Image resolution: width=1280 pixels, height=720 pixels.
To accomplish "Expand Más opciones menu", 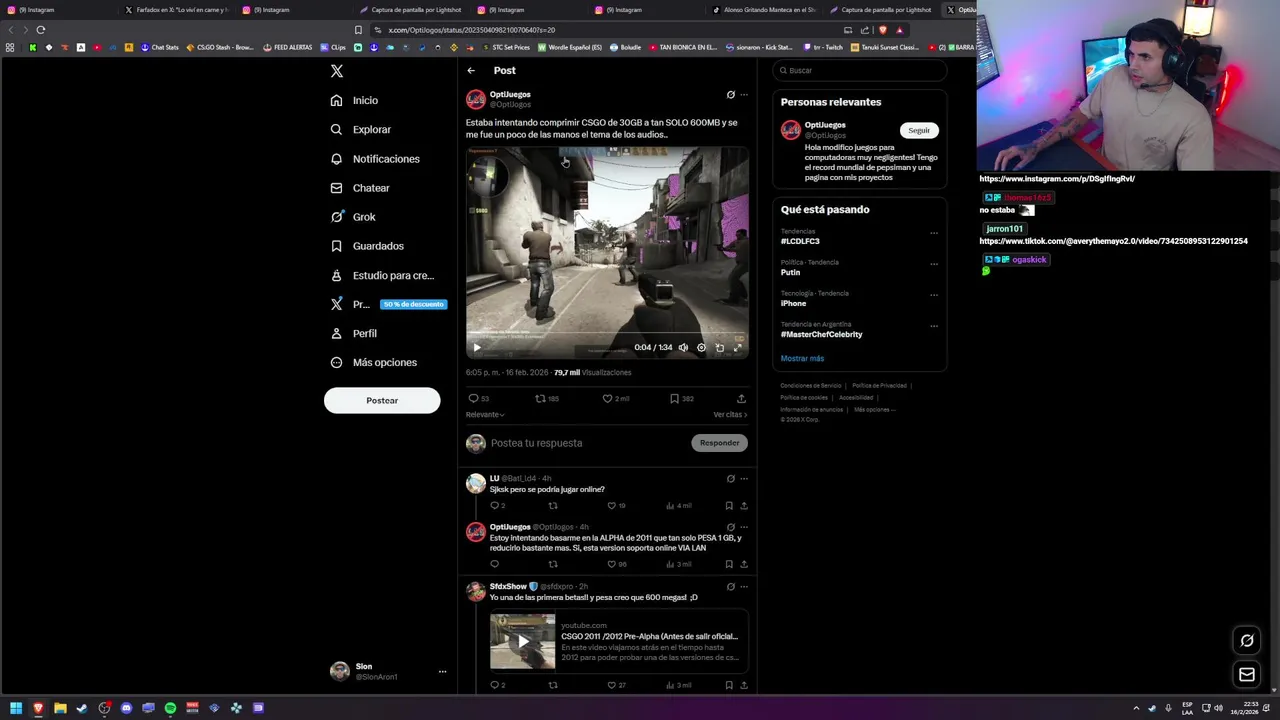I will (374, 362).
